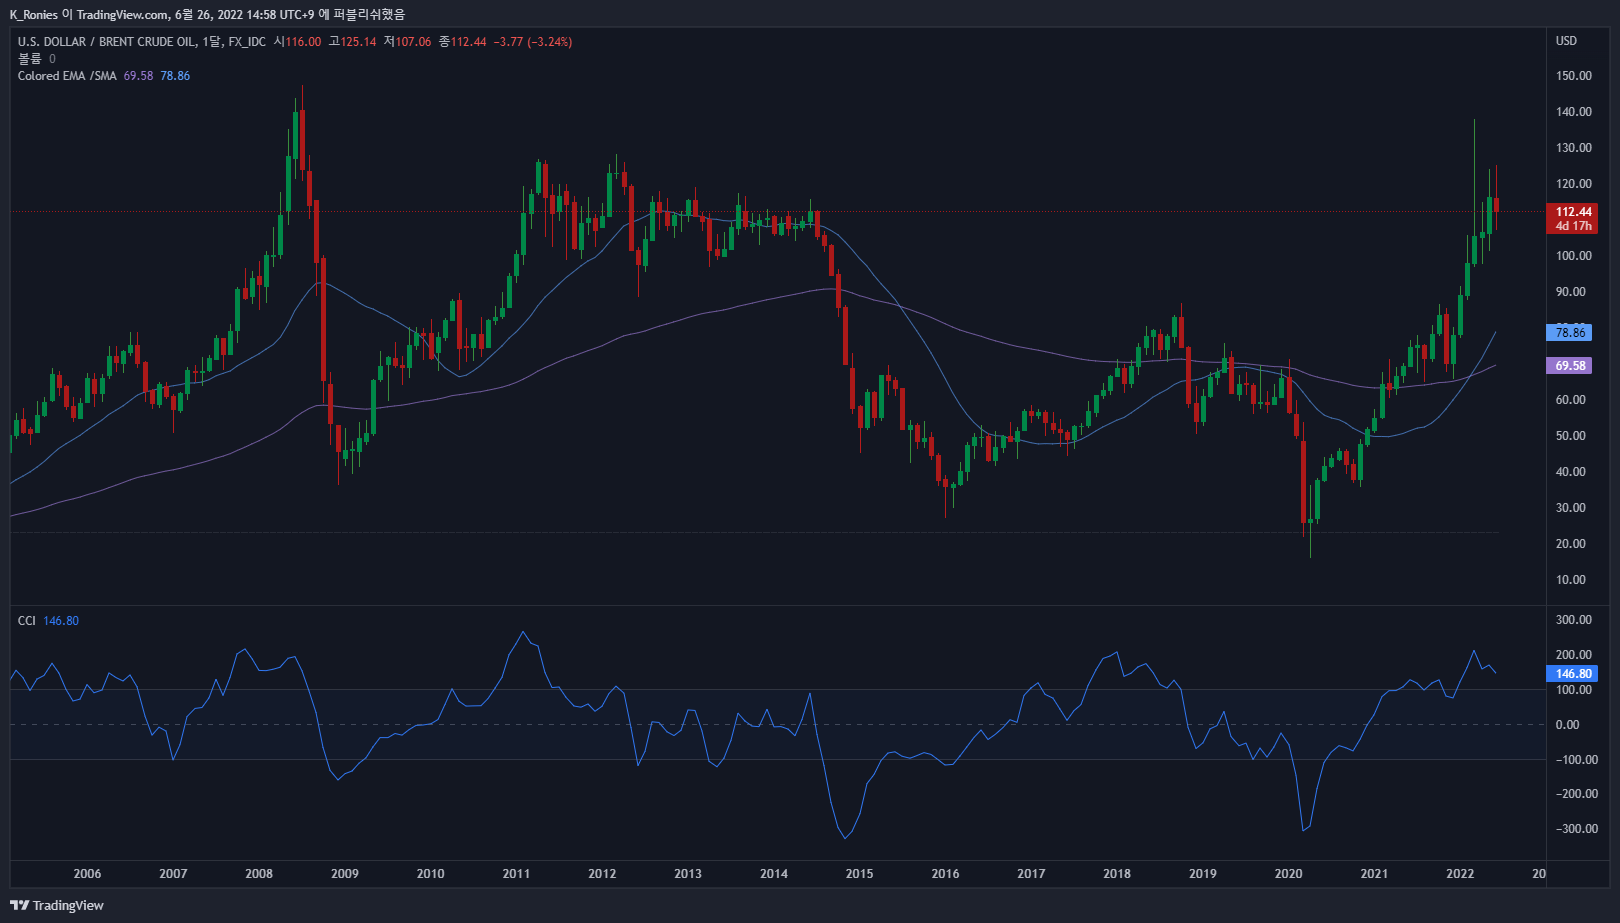Click the 130.00 price axis level
Image resolution: width=1620 pixels, height=923 pixels.
(1574, 148)
